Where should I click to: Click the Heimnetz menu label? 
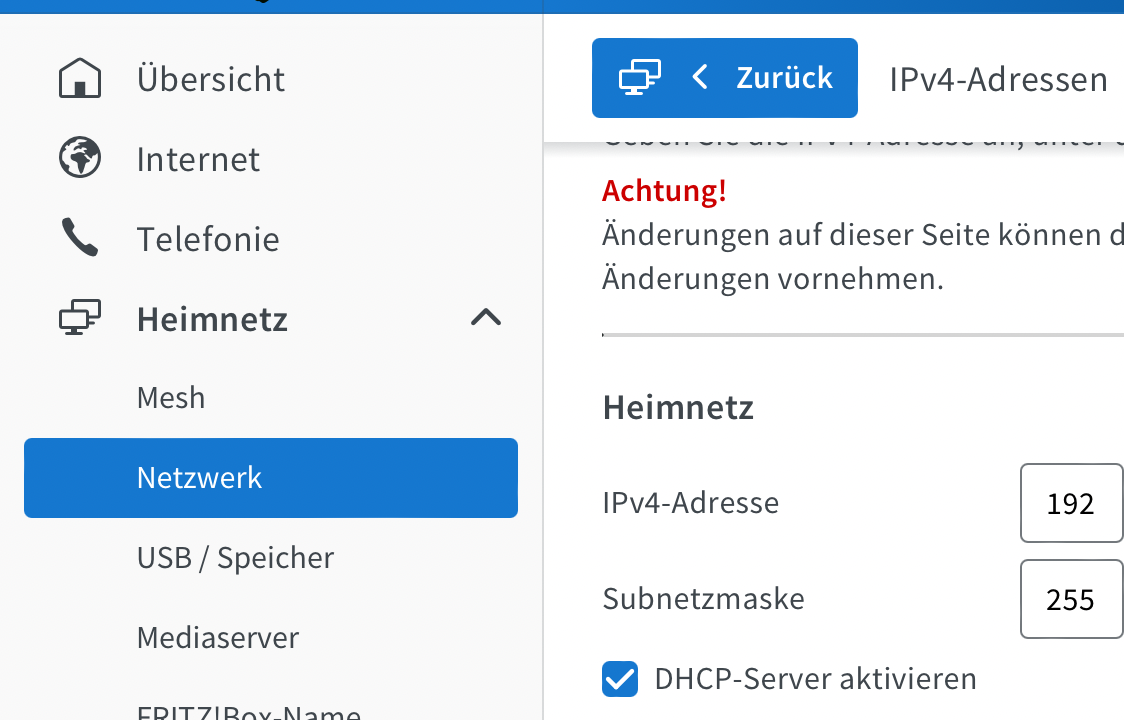click(212, 319)
